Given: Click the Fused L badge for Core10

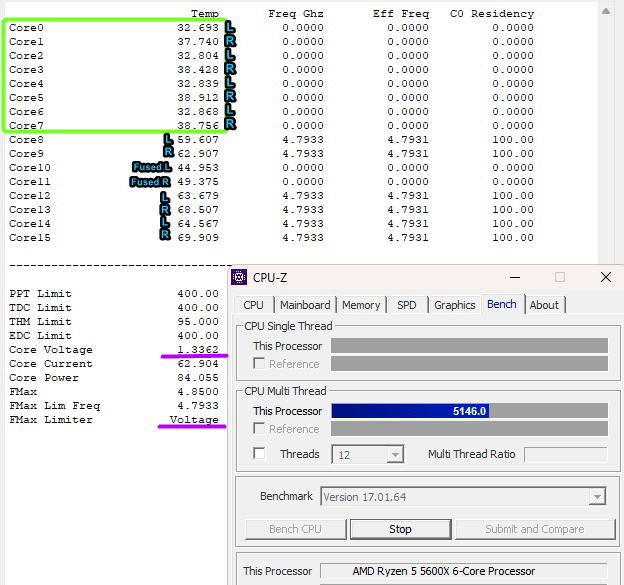Looking at the screenshot, I should [152, 167].
